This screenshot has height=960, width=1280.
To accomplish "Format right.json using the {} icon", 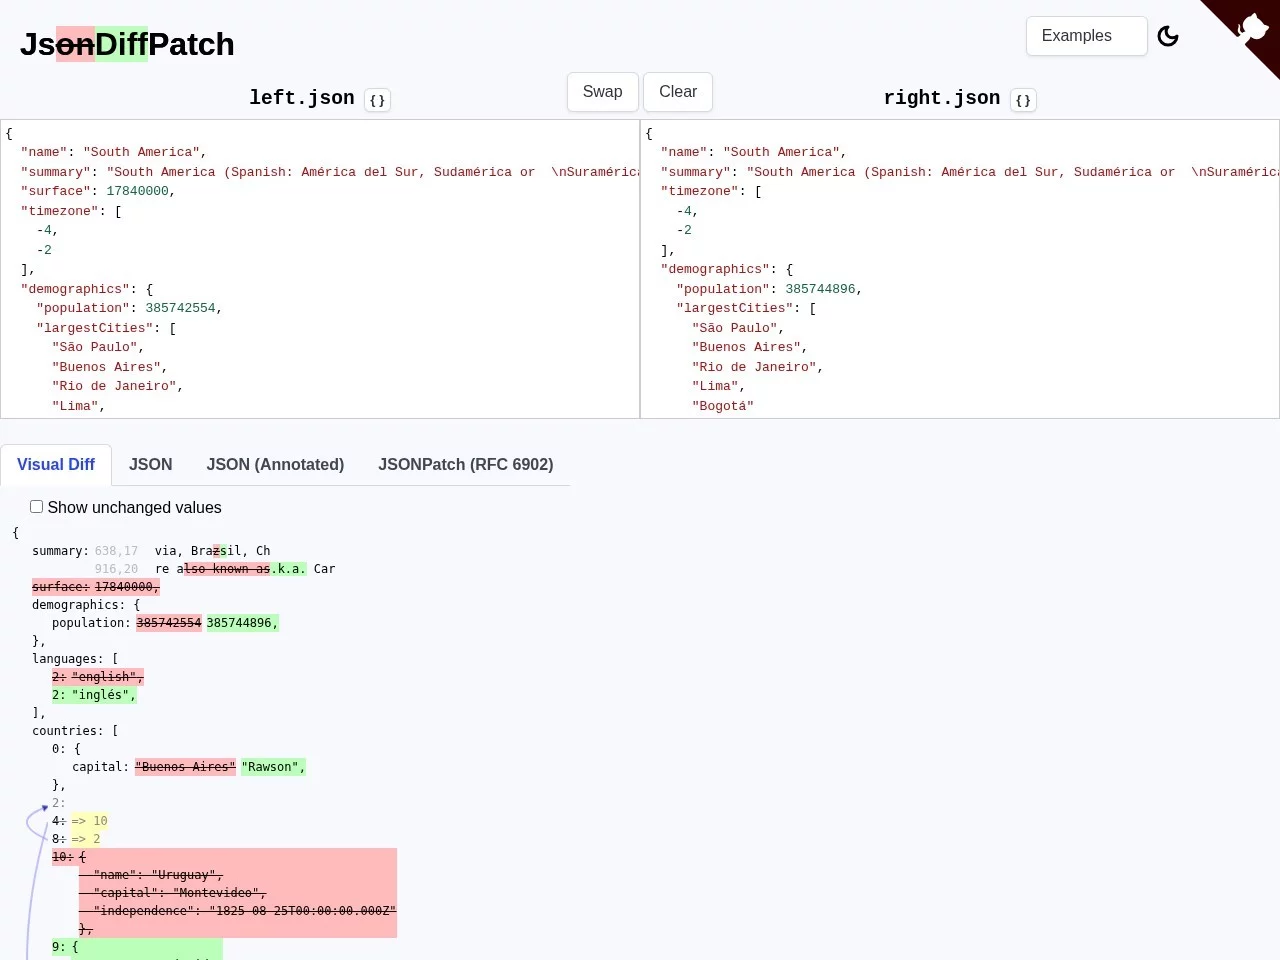I will coord(1023,100).
